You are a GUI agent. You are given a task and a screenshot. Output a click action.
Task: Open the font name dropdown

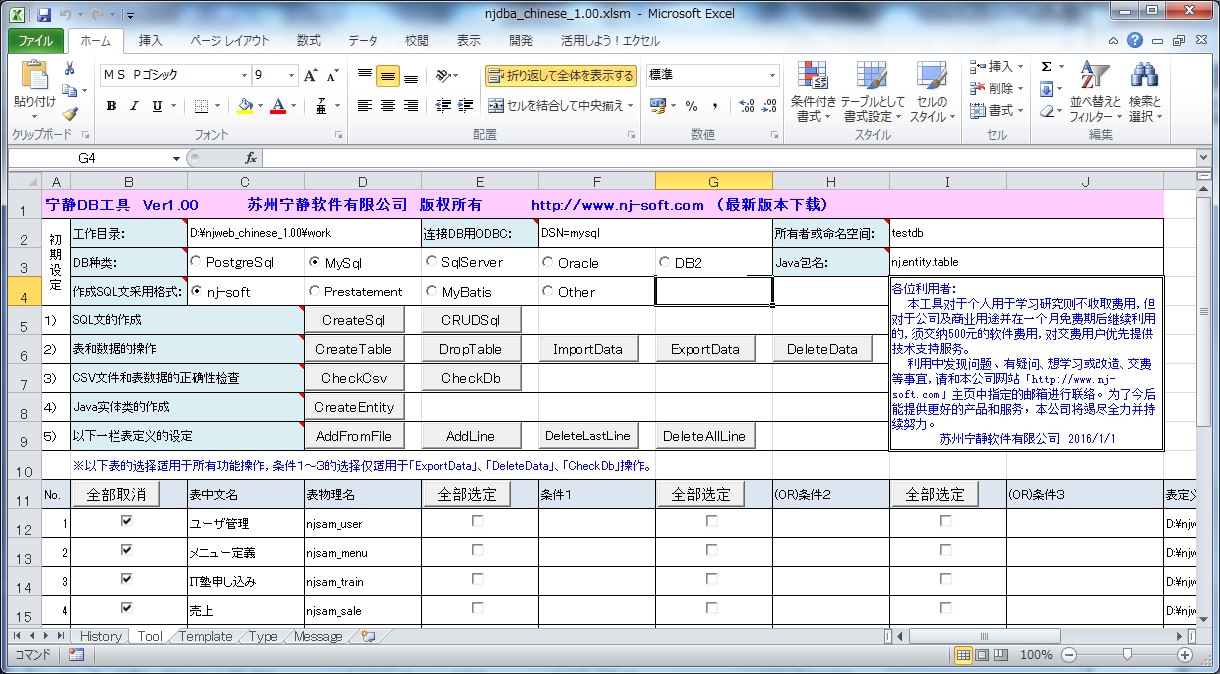[x=244, y=76]
